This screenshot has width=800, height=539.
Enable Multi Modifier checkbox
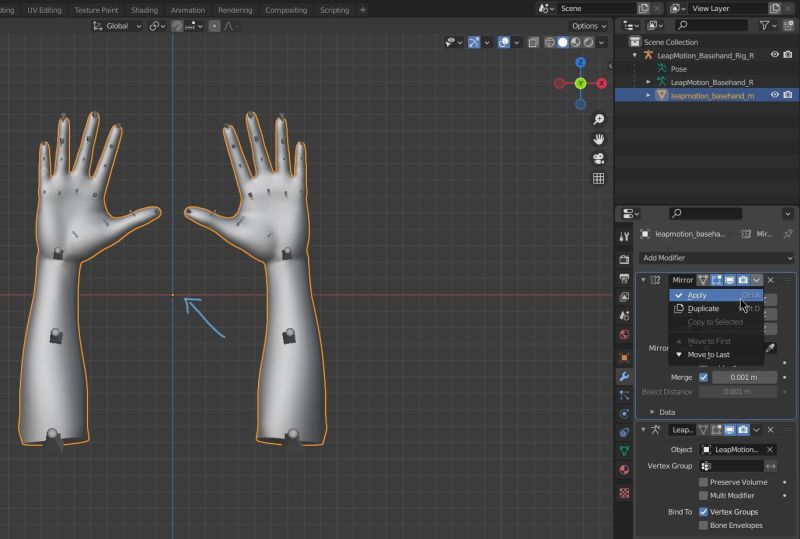(704, 496)
